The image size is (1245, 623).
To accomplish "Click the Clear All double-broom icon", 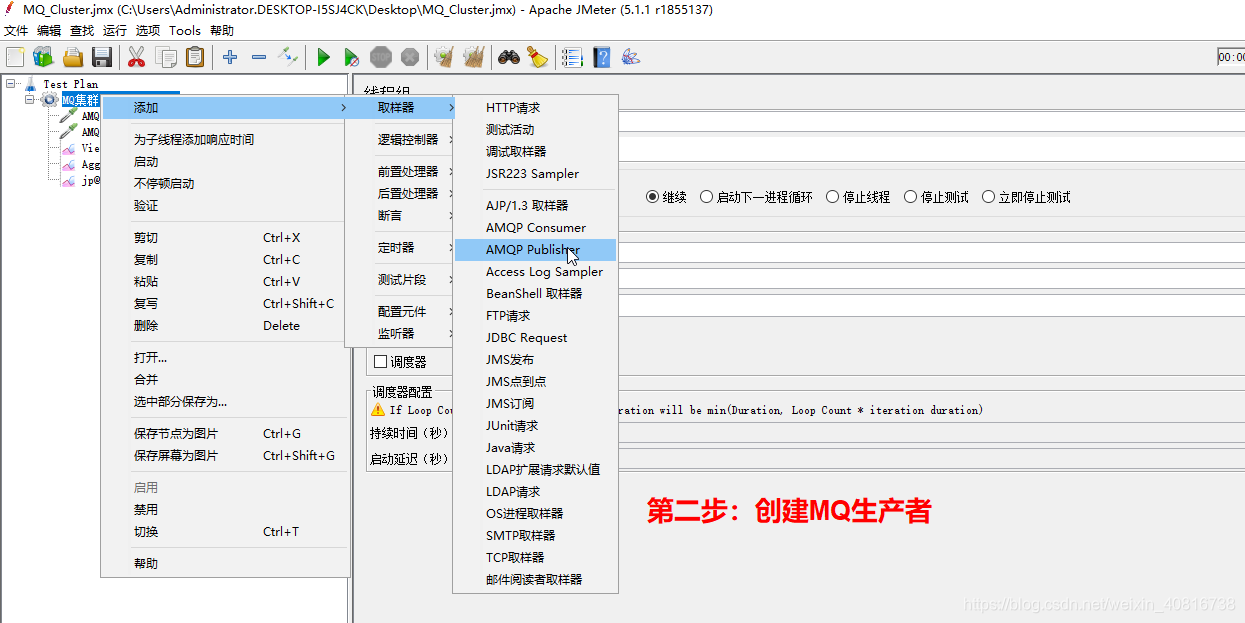I will coord(473,57).
